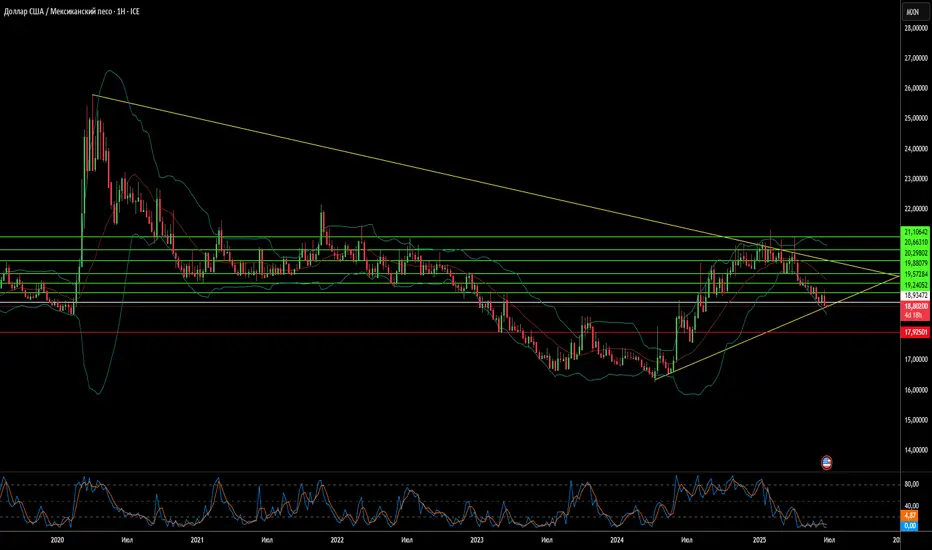The image size is (932, 550).
Task: Click the orange 4,87 indicator value label
Action: pyautogui.click(x=910, y=515)
